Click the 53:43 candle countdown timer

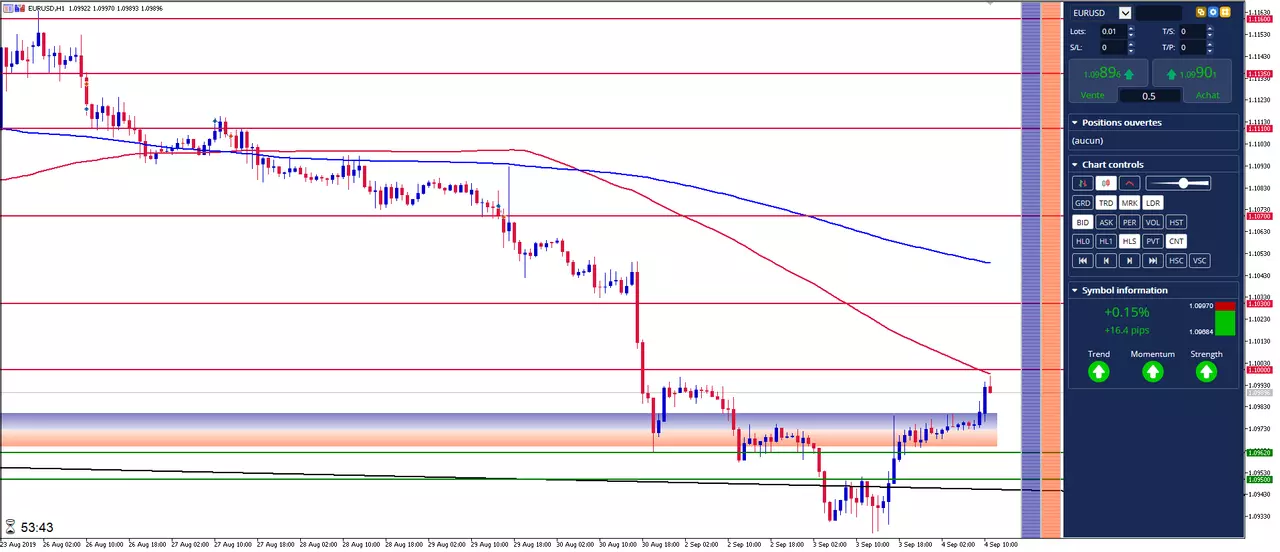click(37, 527)
